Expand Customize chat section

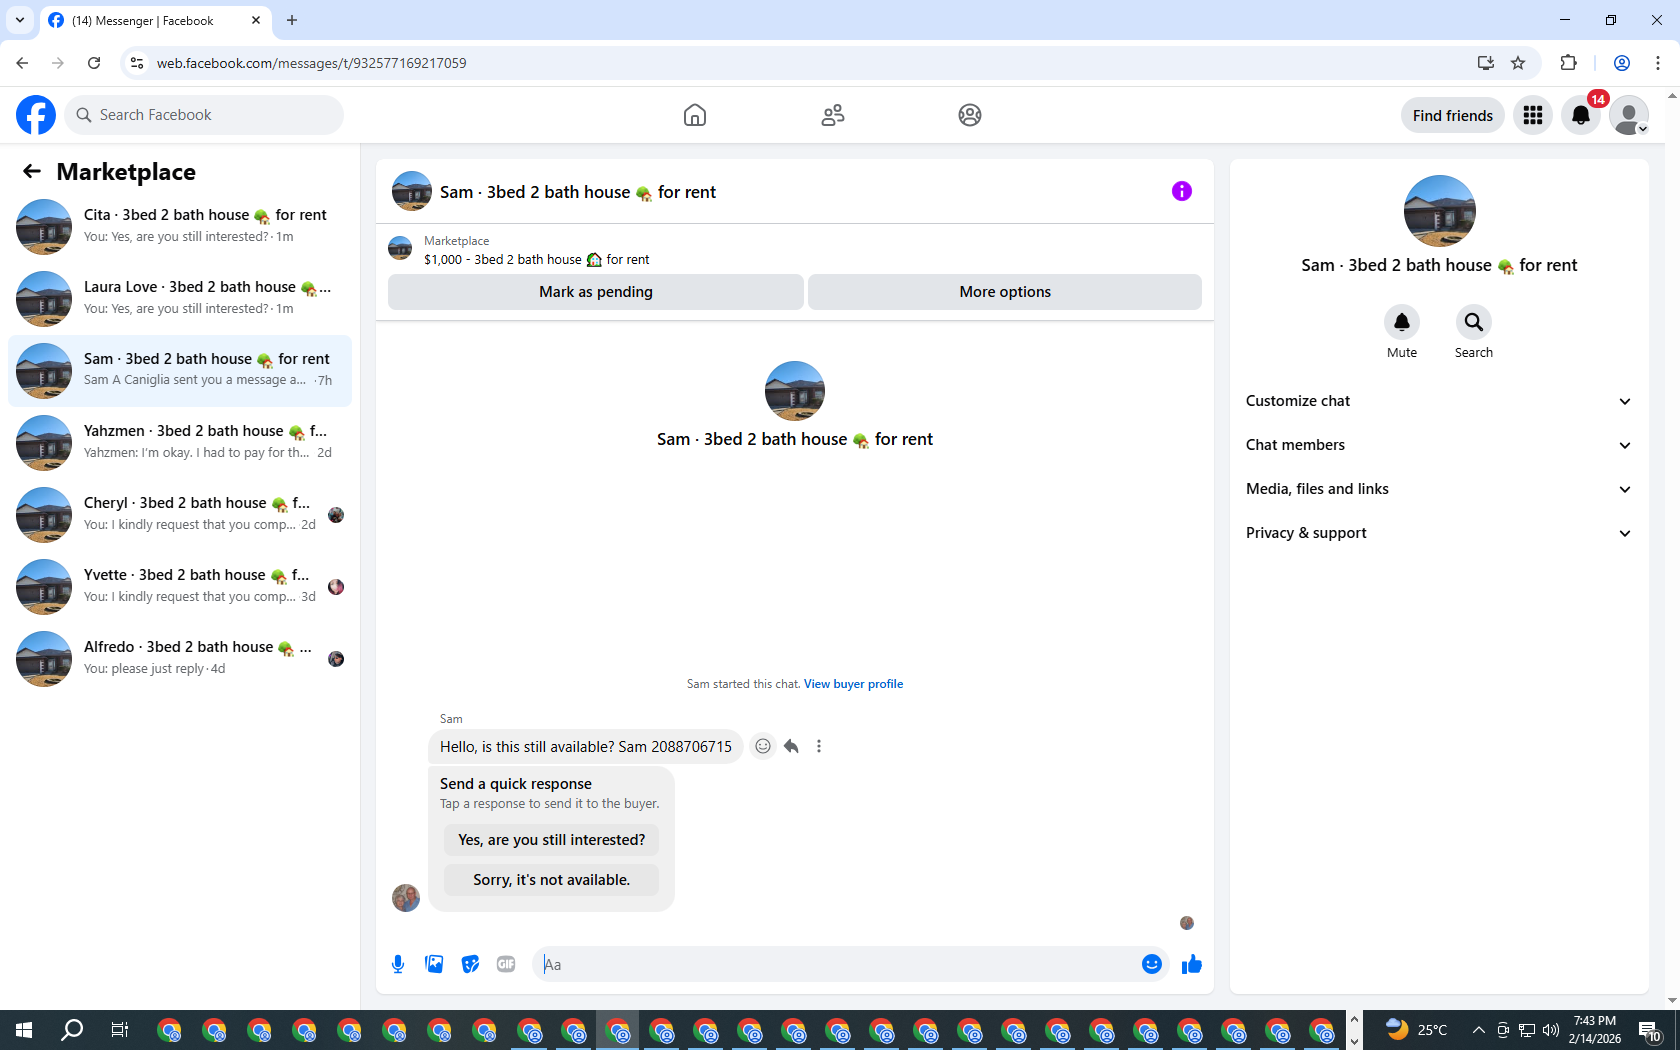[1439, 401]
